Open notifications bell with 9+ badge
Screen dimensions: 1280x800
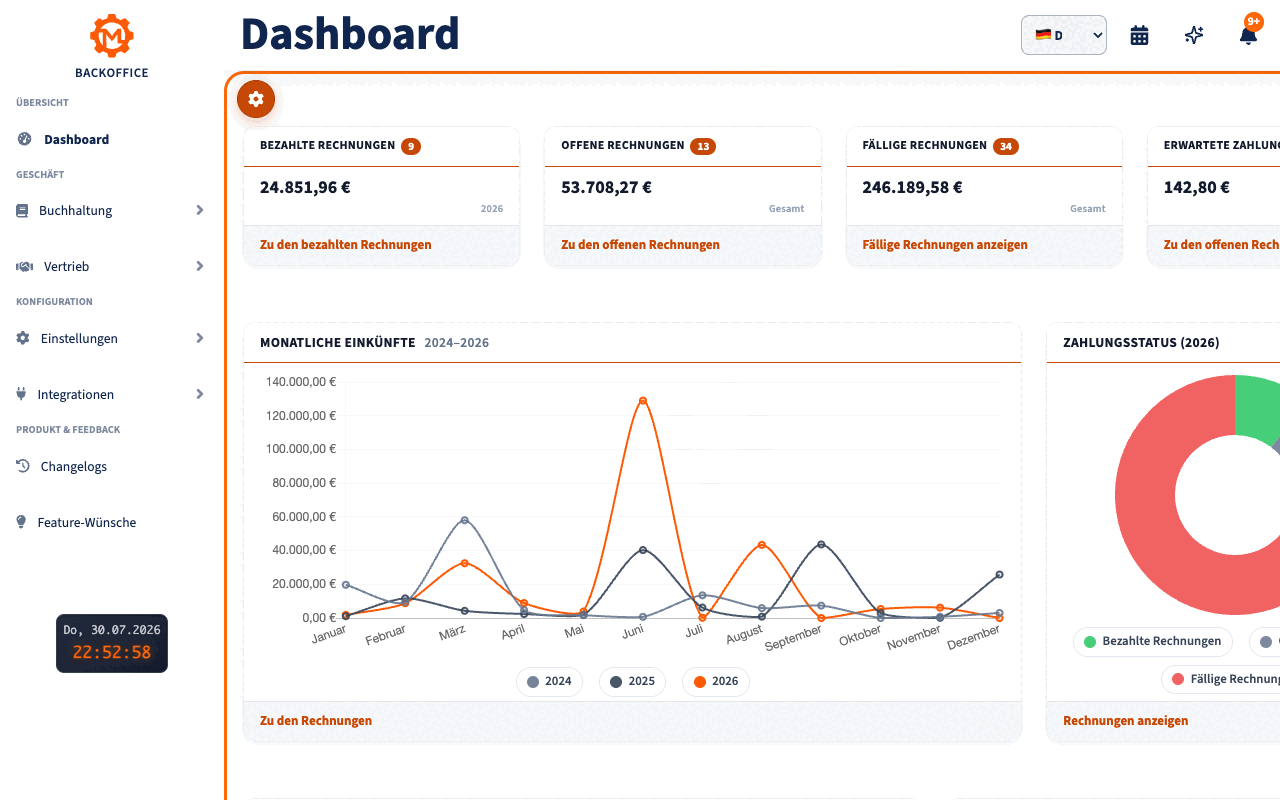(x=1248, y=35)
